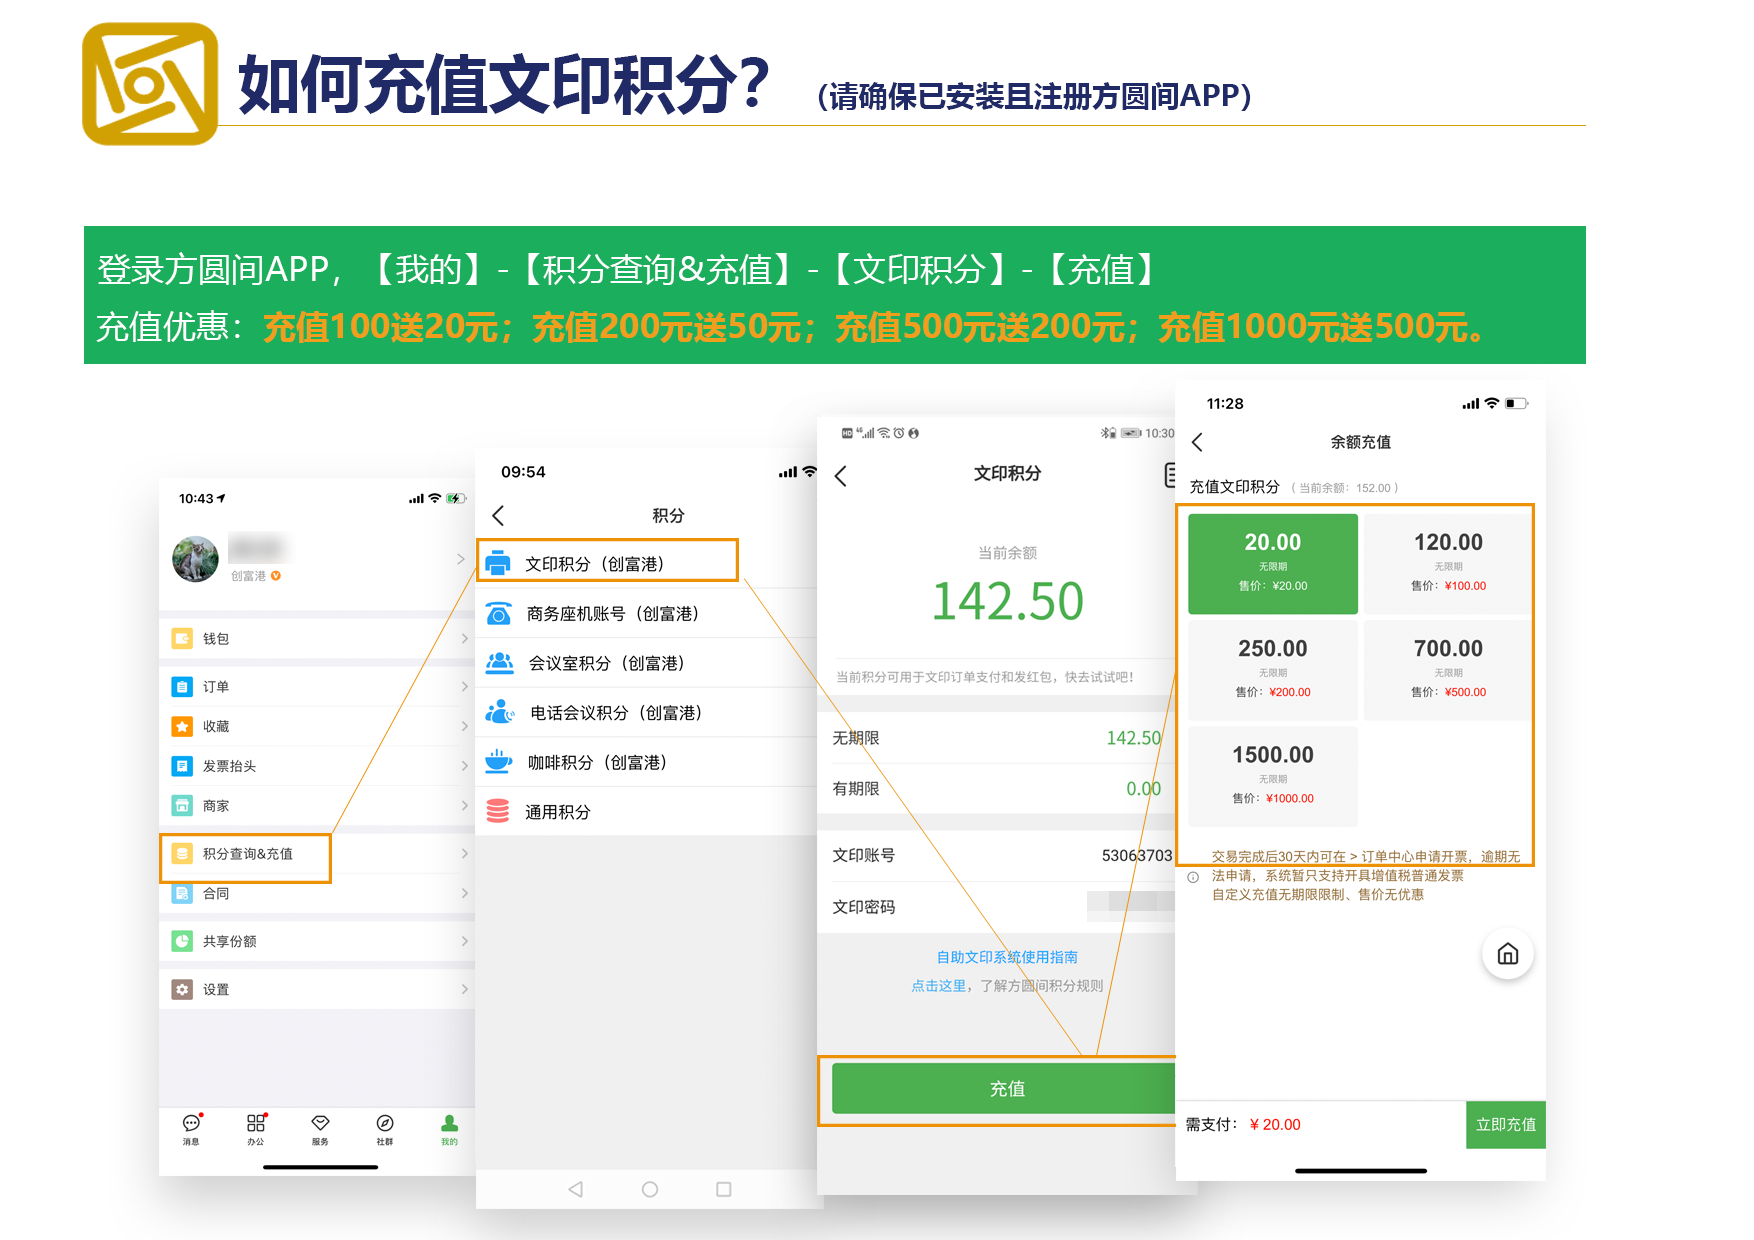Viewport: 1754px width, 1240px height.
Task: Choose the 120.00 recharge package
Action: (1447, 562)
